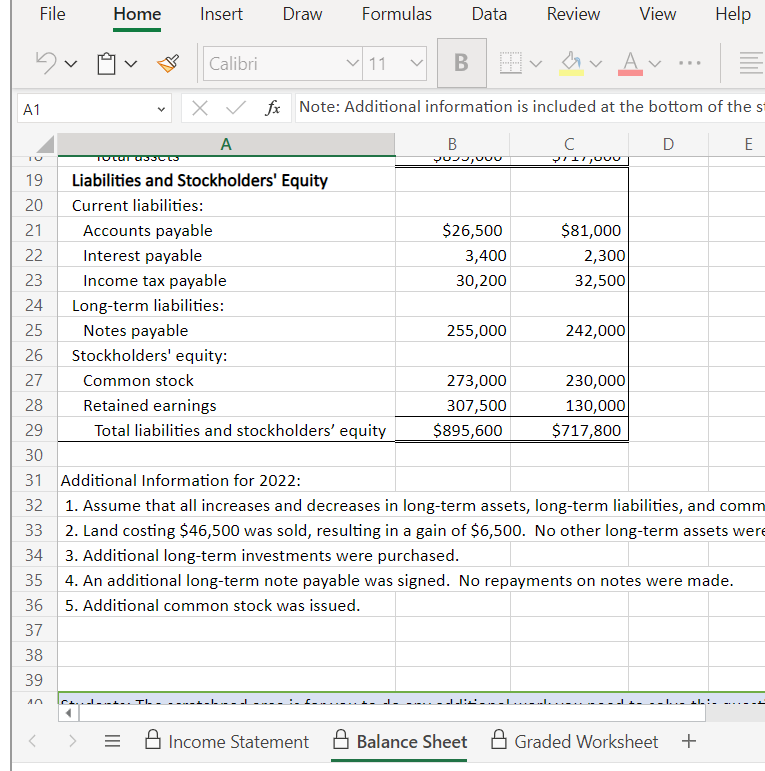
Task: Open the Help ribbon tab
Action: 733,14
